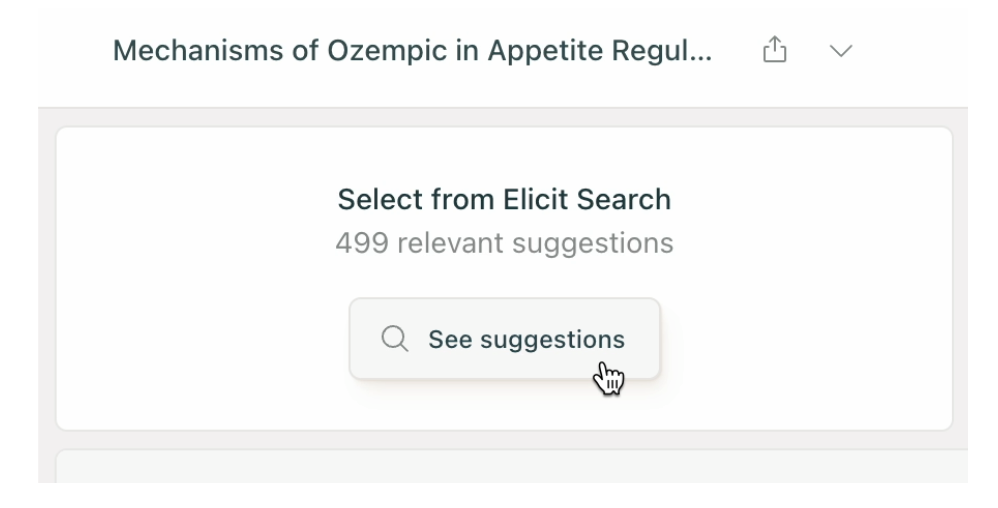998x508 pixels.
Task: Click the box-with-arrow share icon in the header
Action: 775,50
